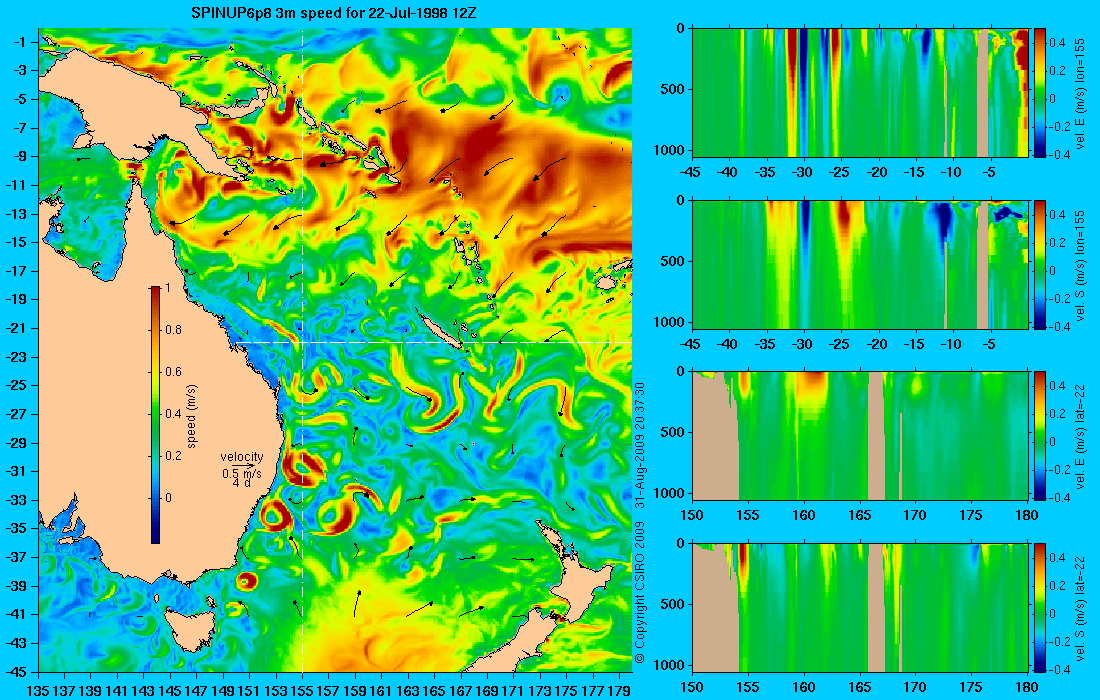
Task: Click the velocity scale arrow in the legend
Action: point(244,465)
